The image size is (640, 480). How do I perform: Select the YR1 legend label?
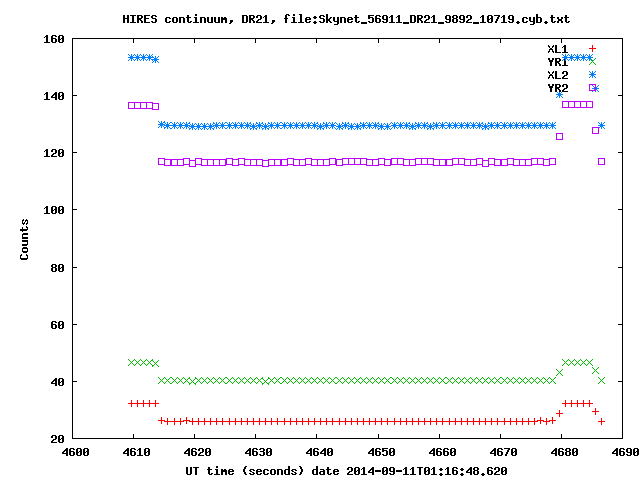pyautogui.click(x=558, y=62)
